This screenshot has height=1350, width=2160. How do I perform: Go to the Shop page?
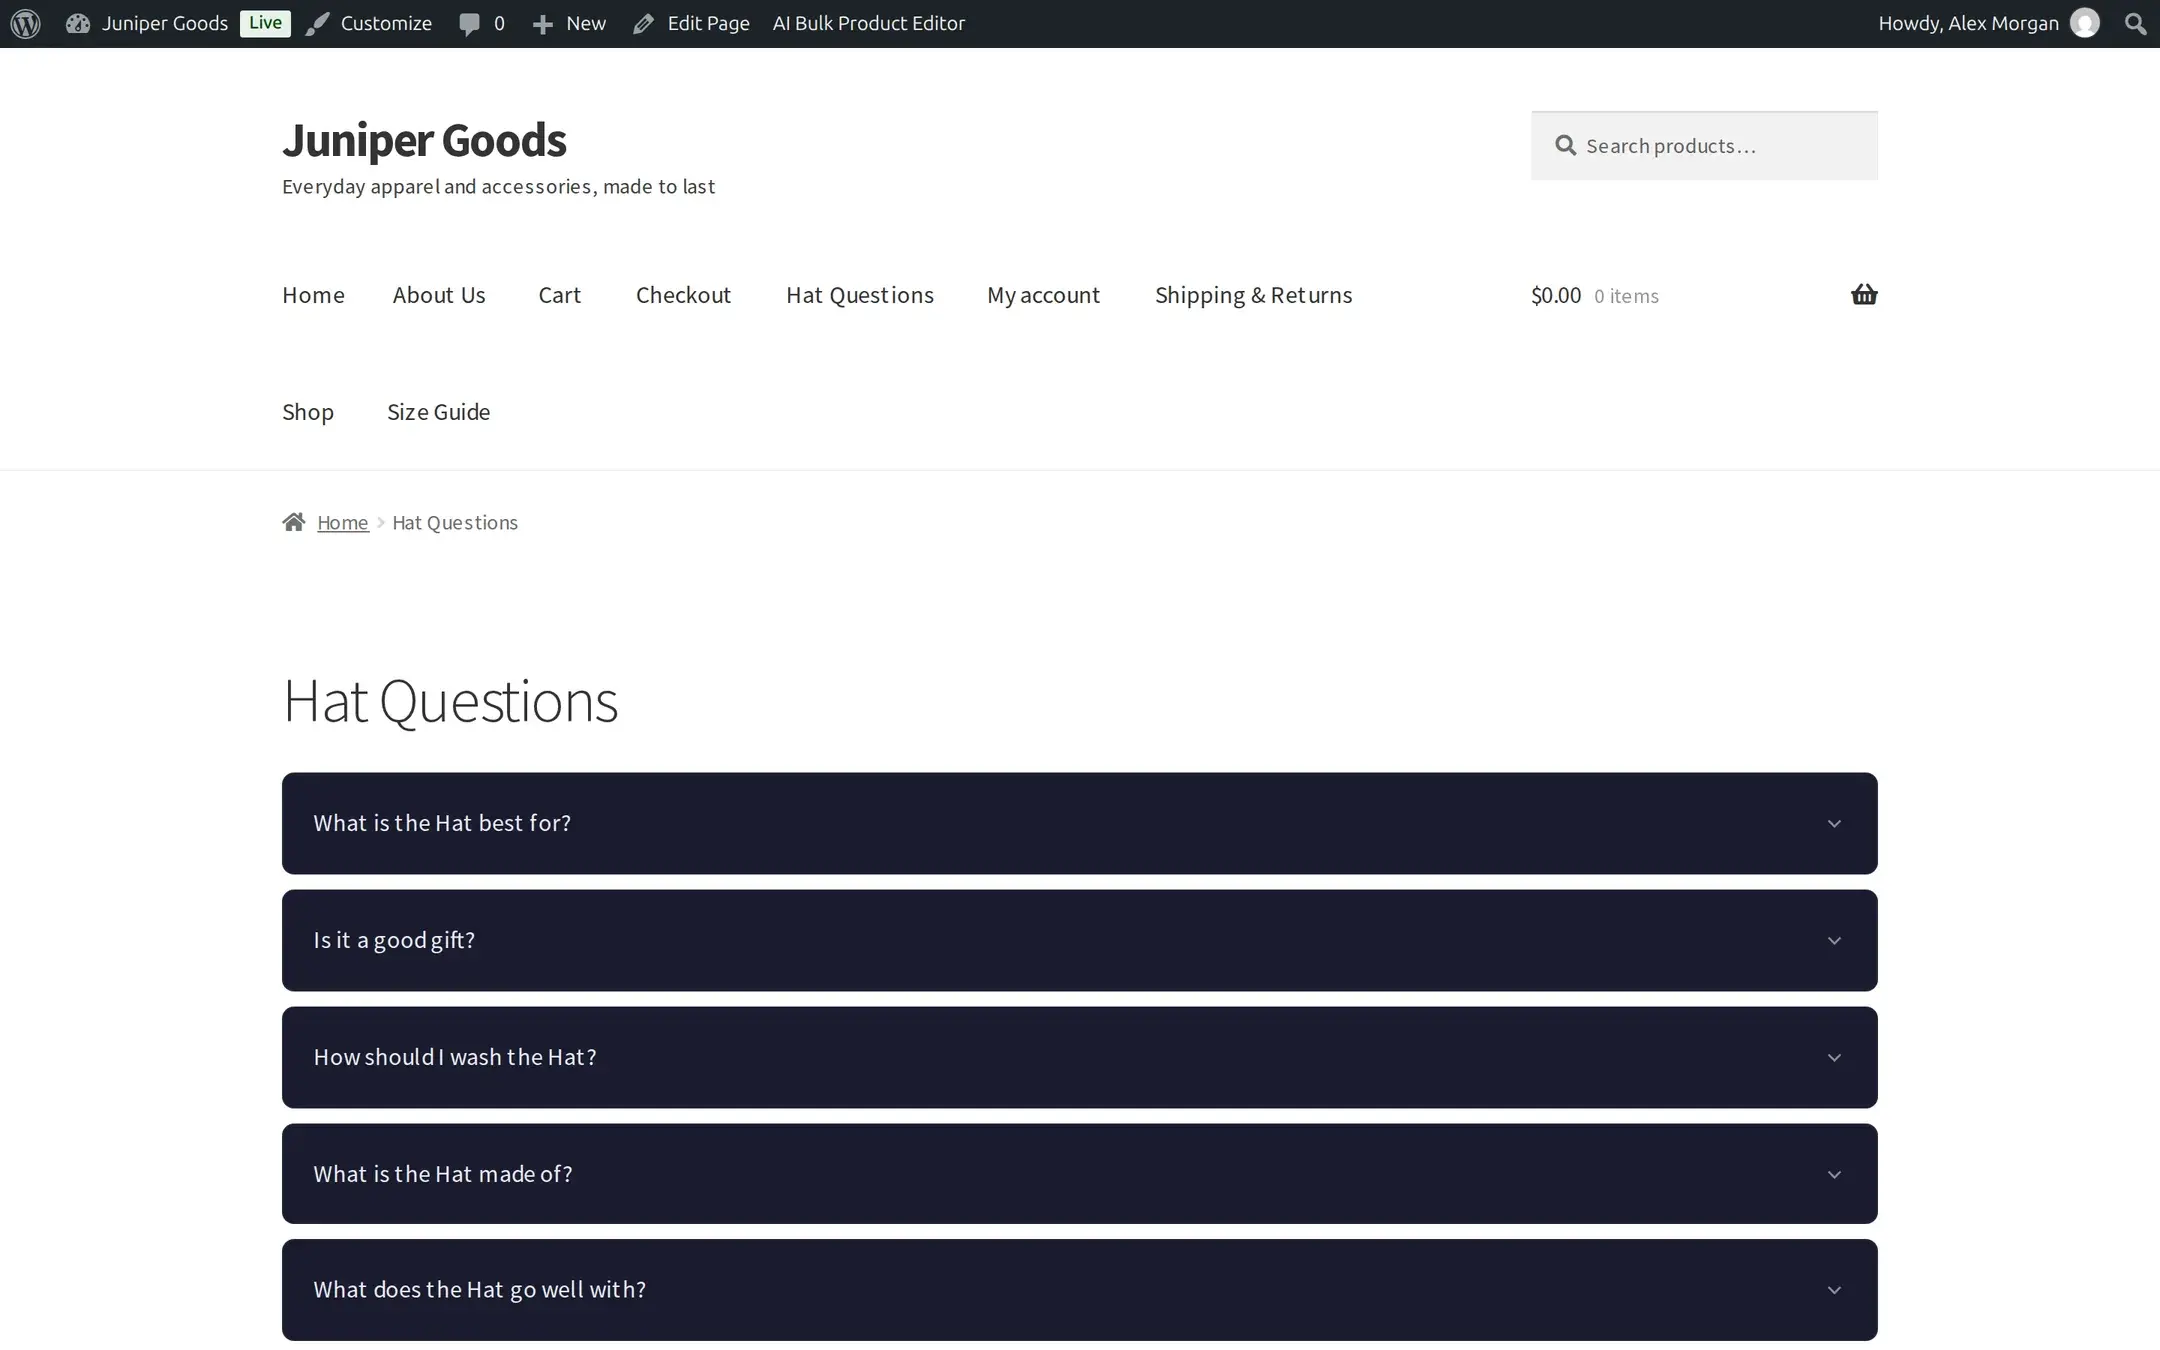(308, 412)
